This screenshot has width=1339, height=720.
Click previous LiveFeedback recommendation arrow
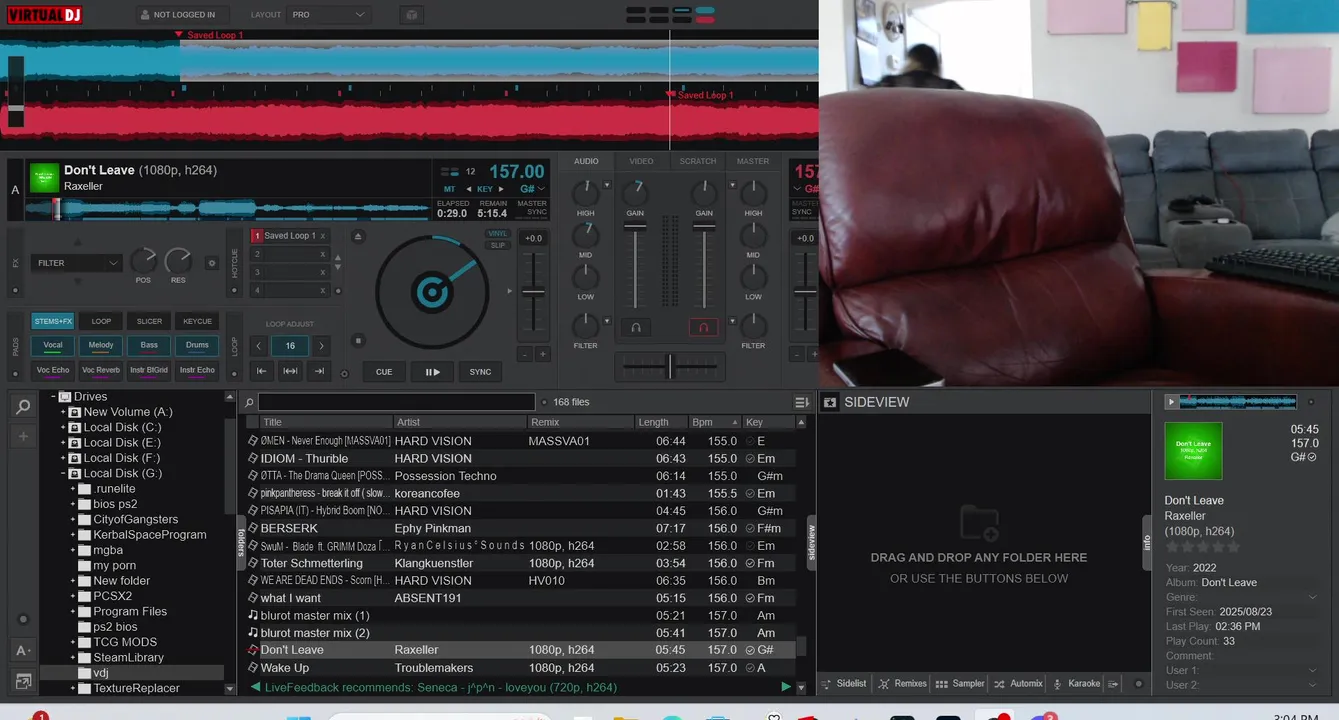click(256, 687)
